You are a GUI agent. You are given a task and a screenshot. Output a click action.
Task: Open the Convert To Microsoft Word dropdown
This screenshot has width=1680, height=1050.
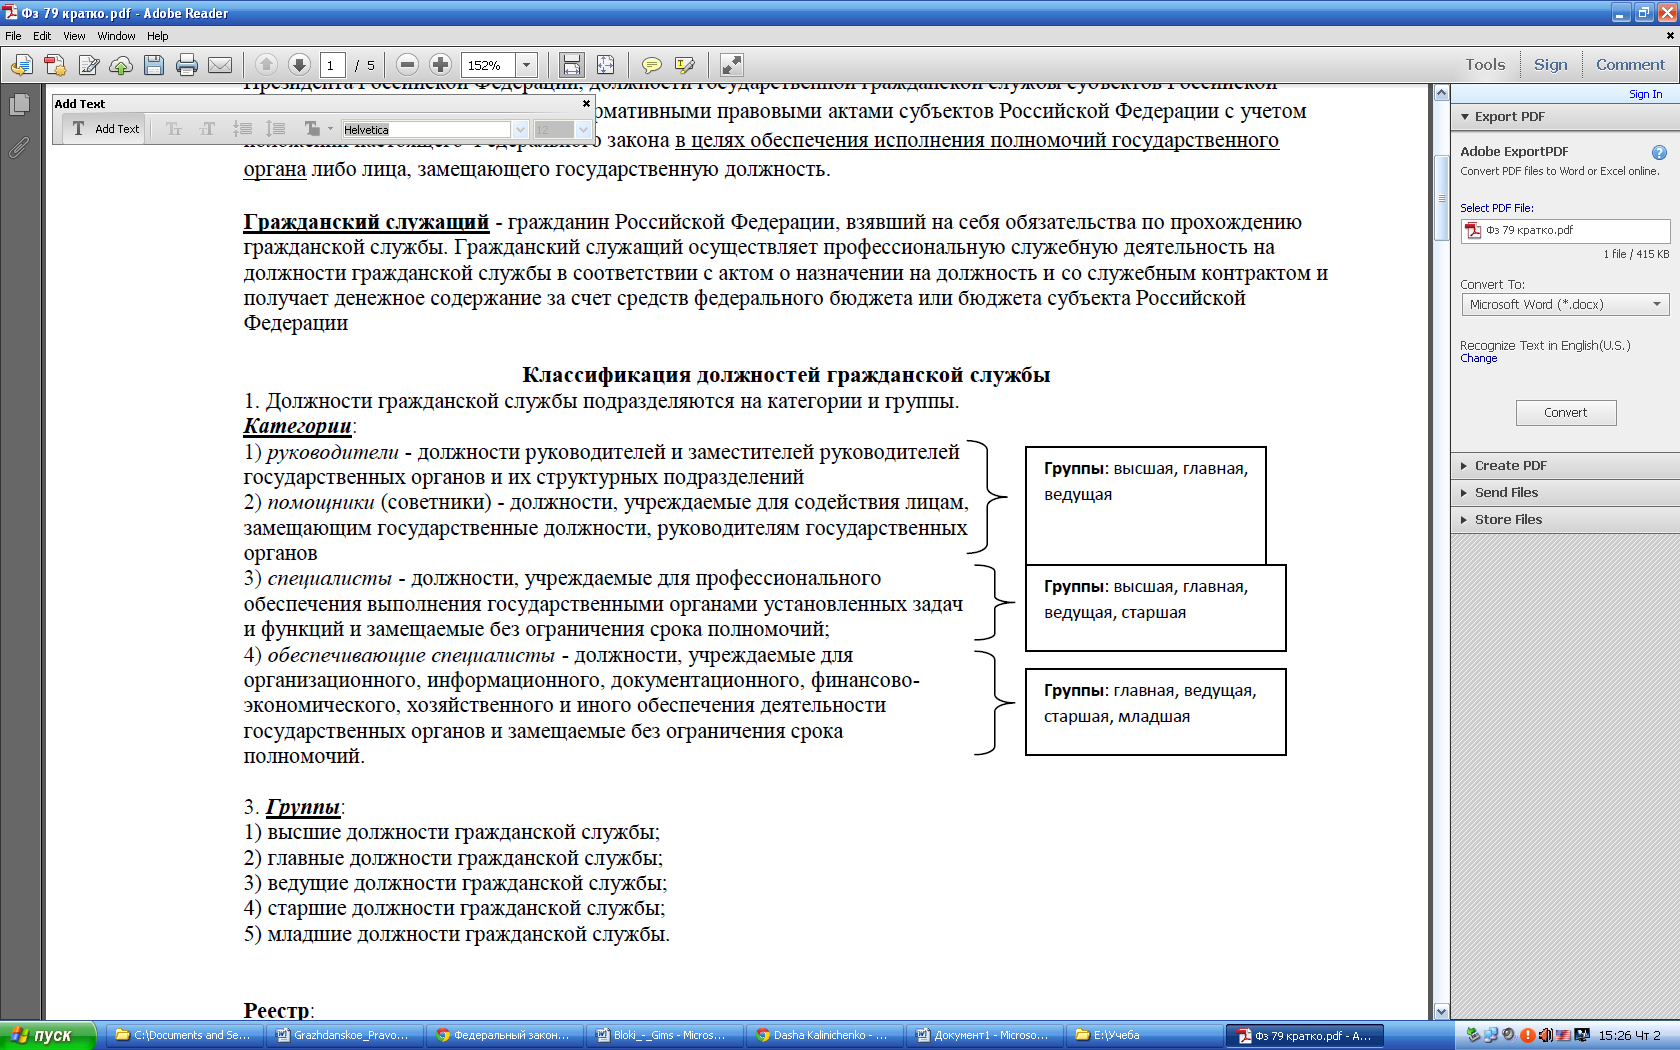pos(1565,305)
